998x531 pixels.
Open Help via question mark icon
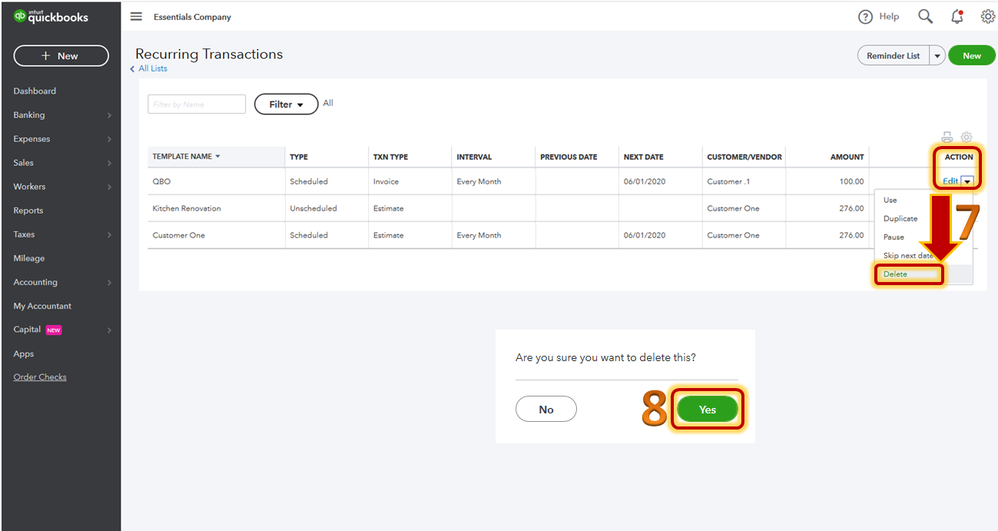coord(866,17)
